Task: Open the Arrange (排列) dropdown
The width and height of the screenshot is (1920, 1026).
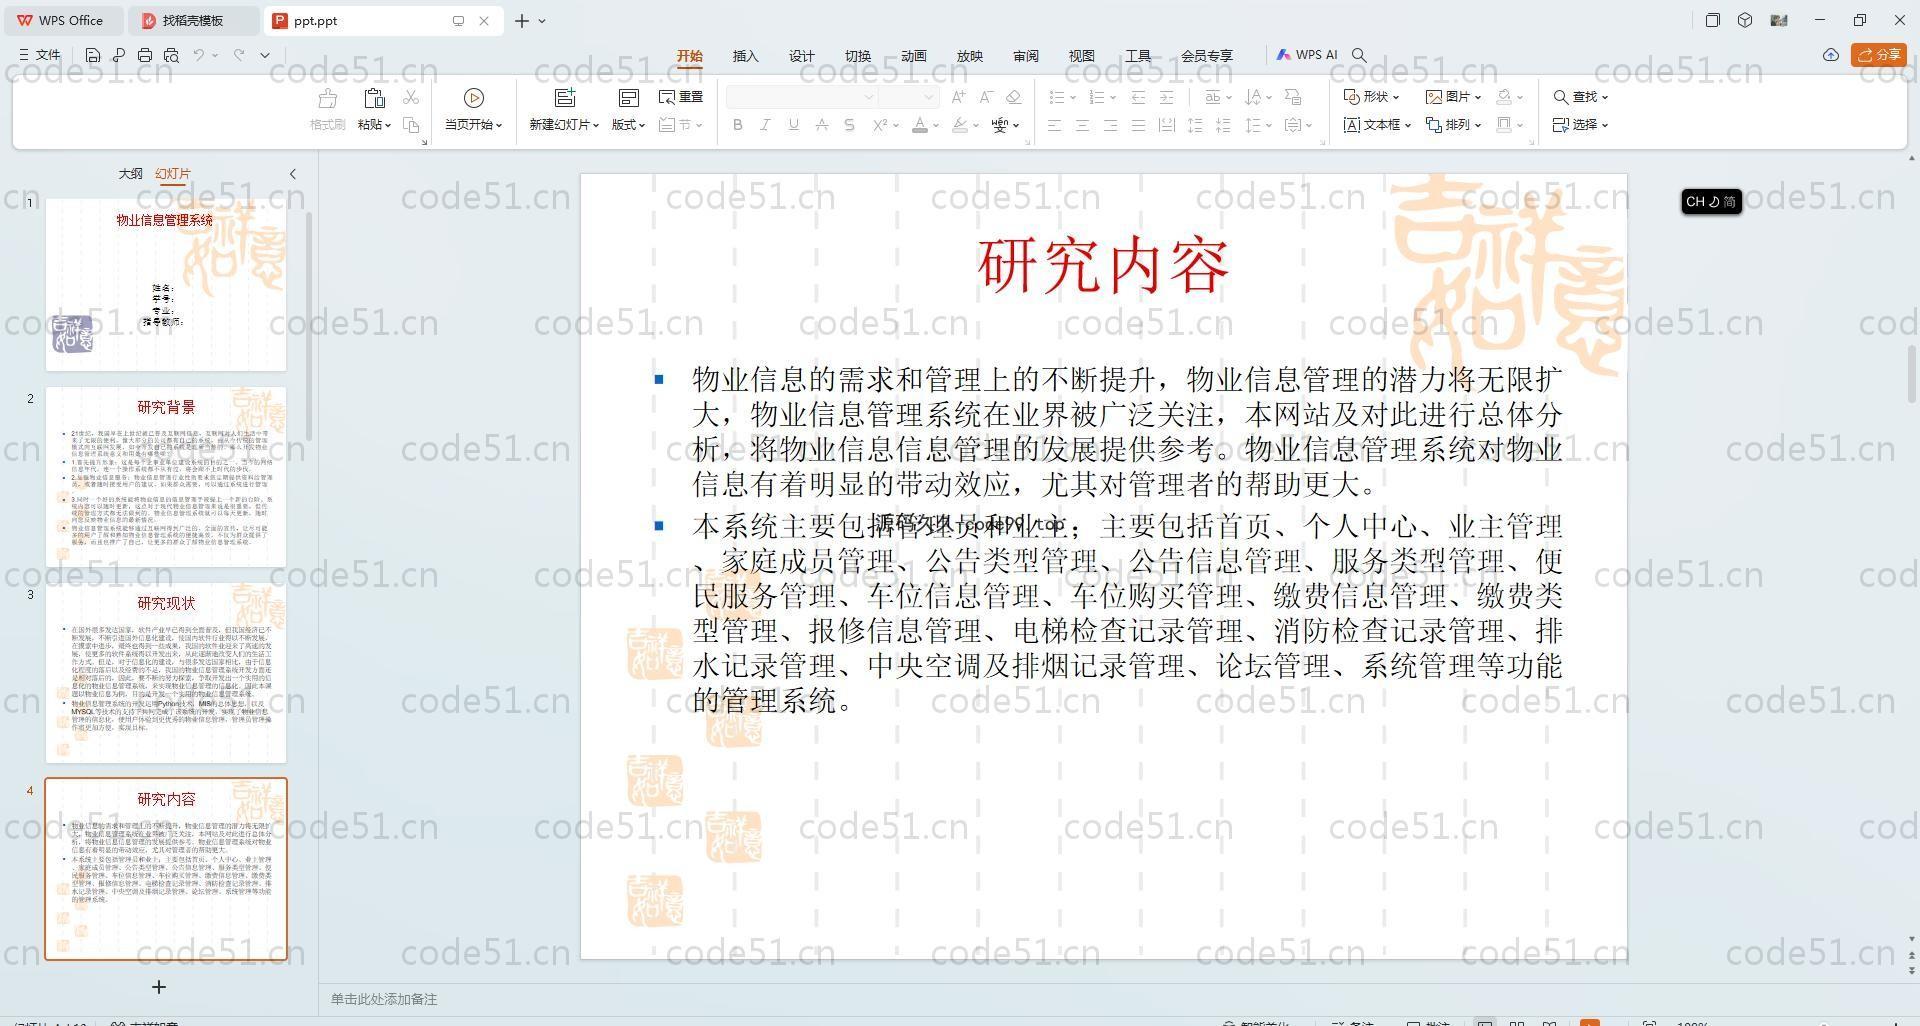Action: [x=1453, y=125]
